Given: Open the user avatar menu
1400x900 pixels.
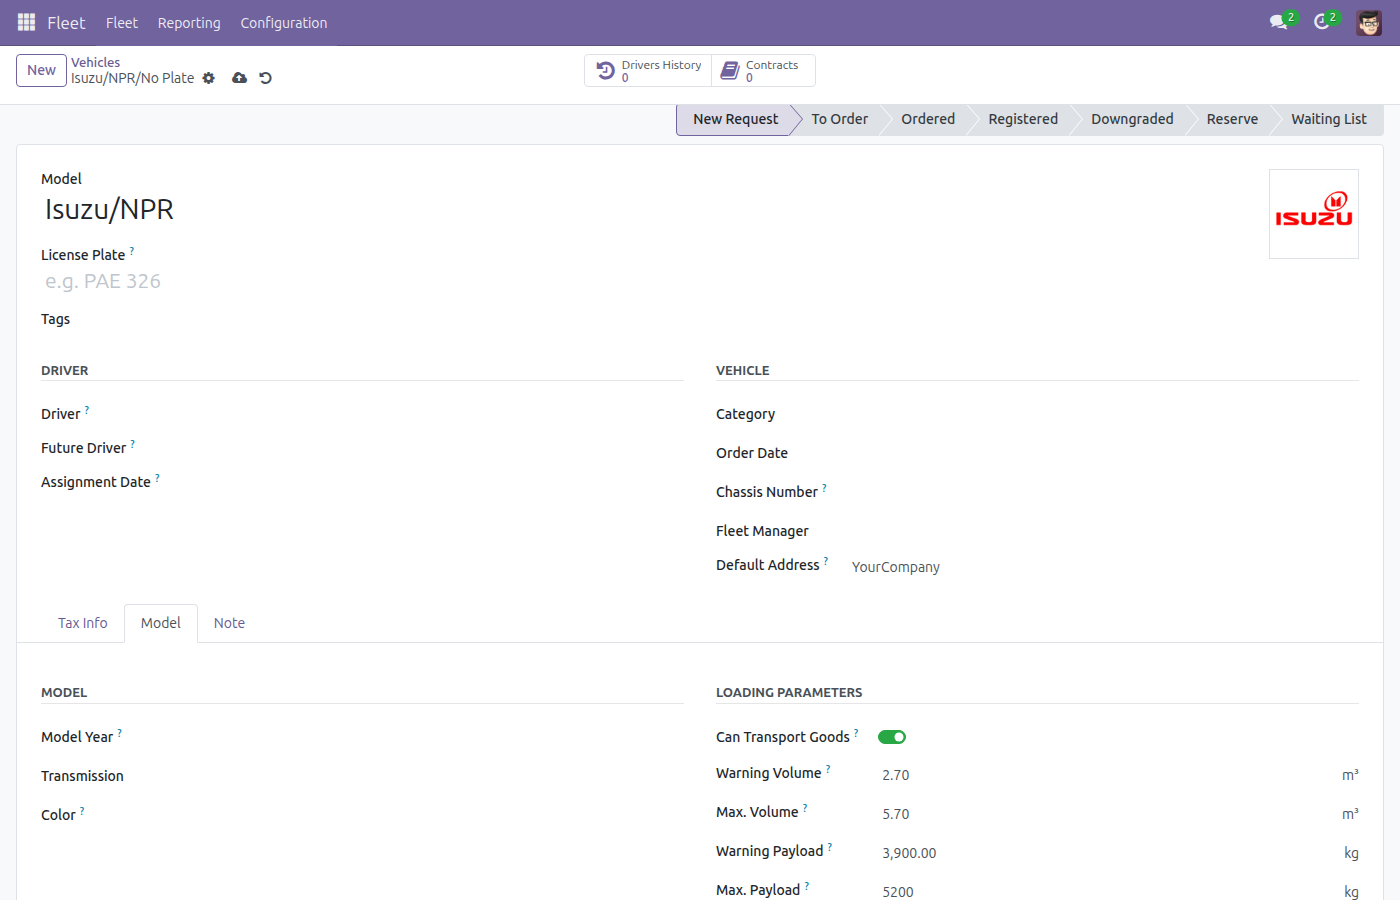Looking at the screenshot, I should click(x=1369, y=22).
